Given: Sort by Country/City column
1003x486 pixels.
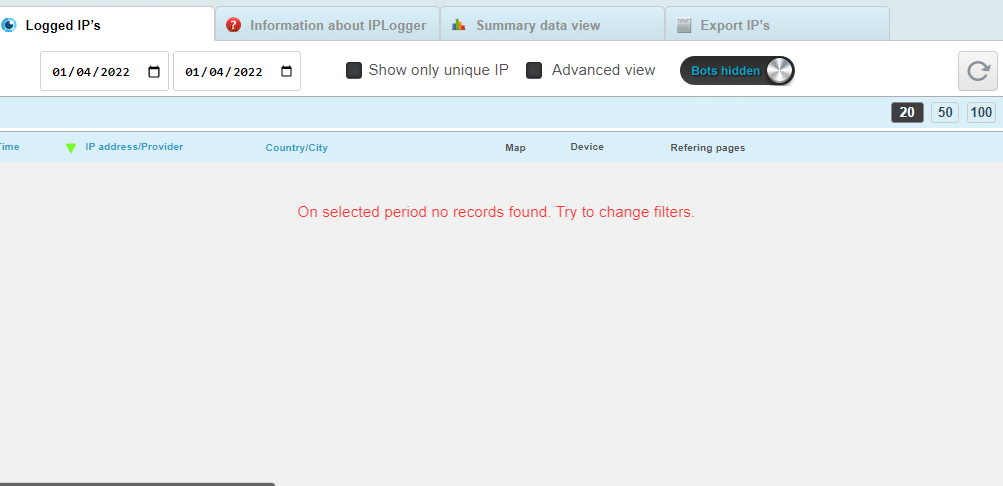Looking at the screenshot, I should pos(297,148).
